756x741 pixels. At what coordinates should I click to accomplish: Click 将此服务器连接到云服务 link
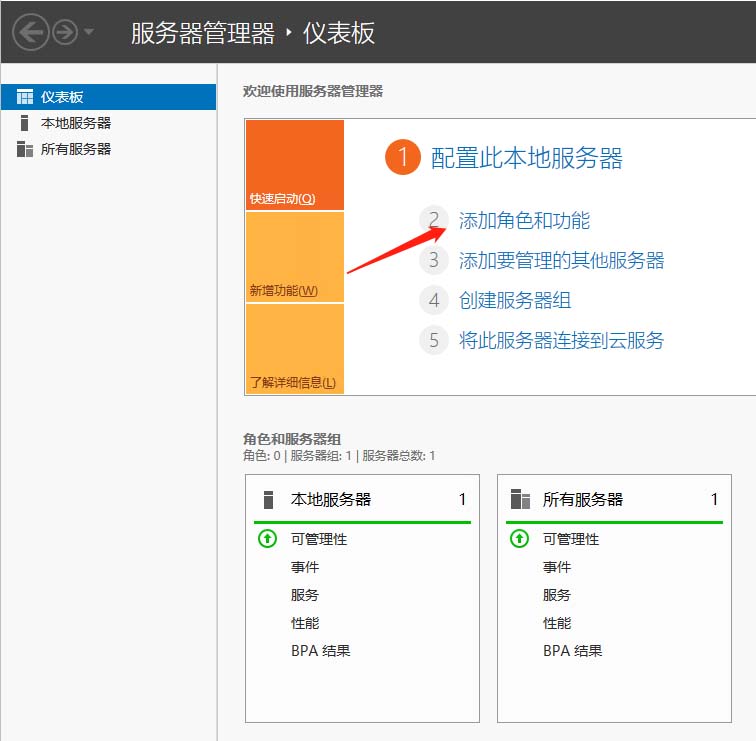point(561,340)
